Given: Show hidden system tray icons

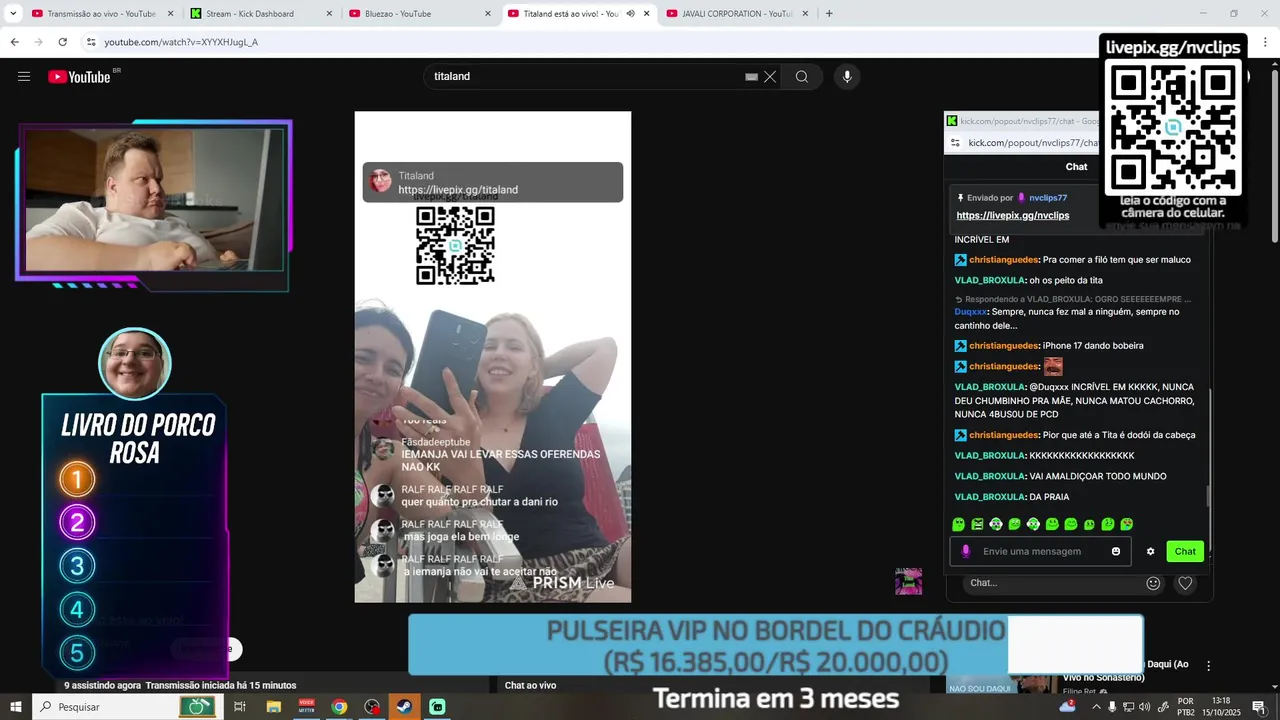Looking at the screenshot, I should coord(1096,707).
